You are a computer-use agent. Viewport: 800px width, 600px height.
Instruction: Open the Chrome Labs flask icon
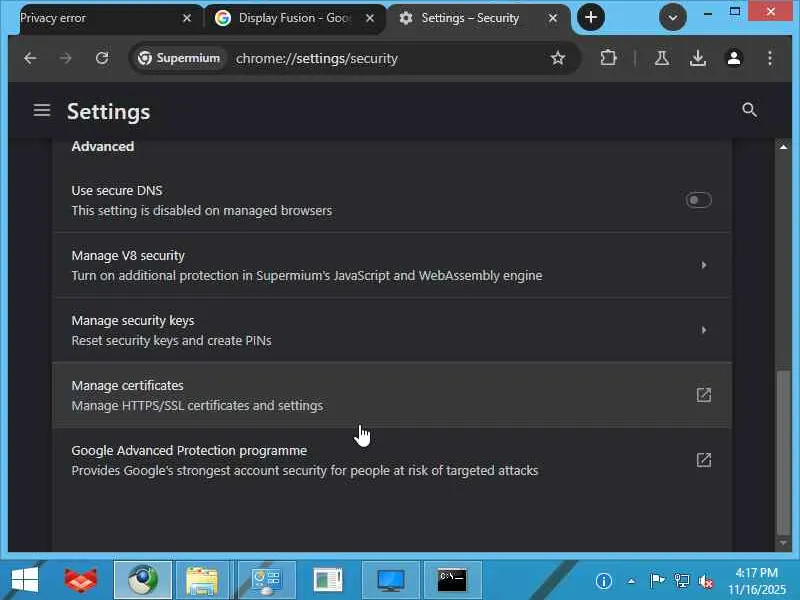(x=662, y=58)
